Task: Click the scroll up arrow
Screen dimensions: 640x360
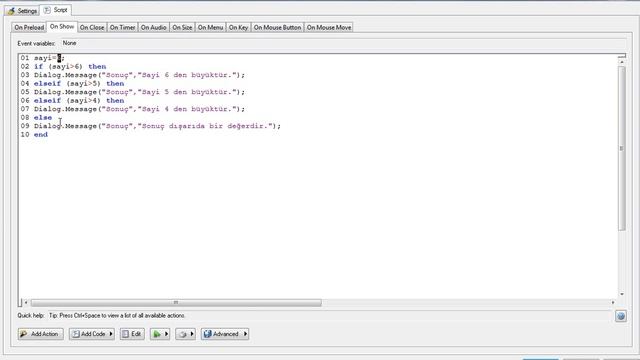Action: click(x=622, y=61)
